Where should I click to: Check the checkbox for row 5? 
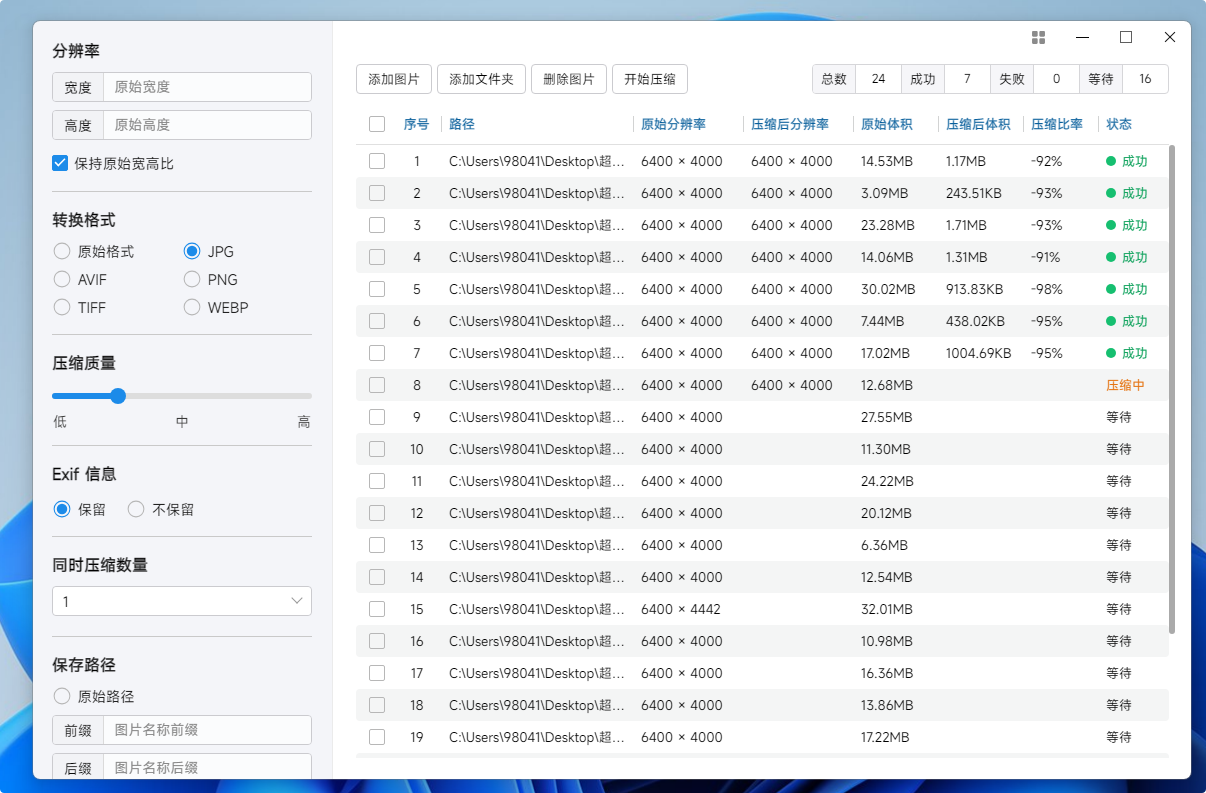(377, 289)
